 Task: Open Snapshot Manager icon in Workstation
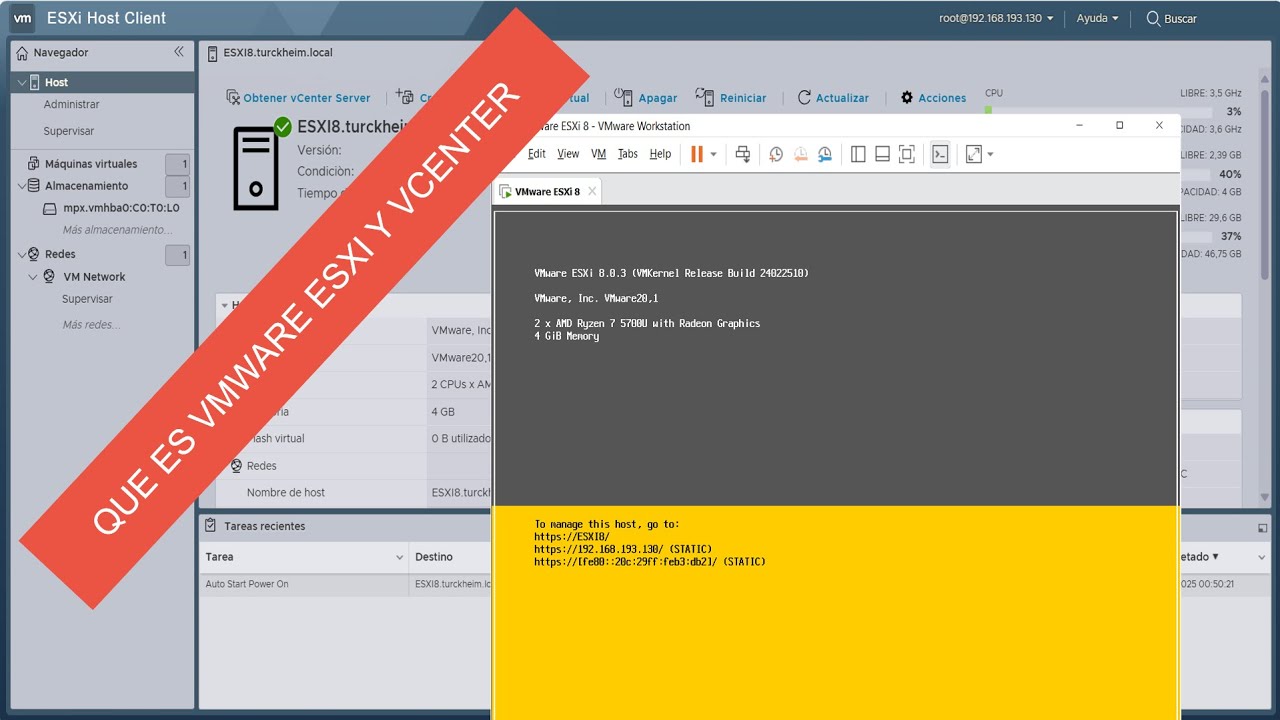(825, 154)
